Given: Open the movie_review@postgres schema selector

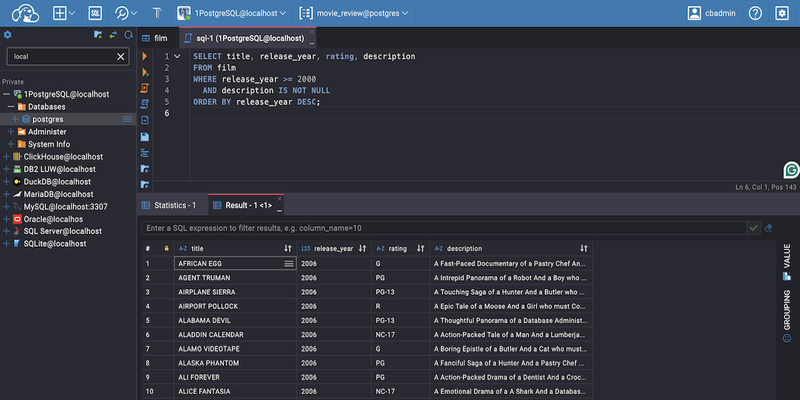Looking at the screenshot, I should [354, 13].
